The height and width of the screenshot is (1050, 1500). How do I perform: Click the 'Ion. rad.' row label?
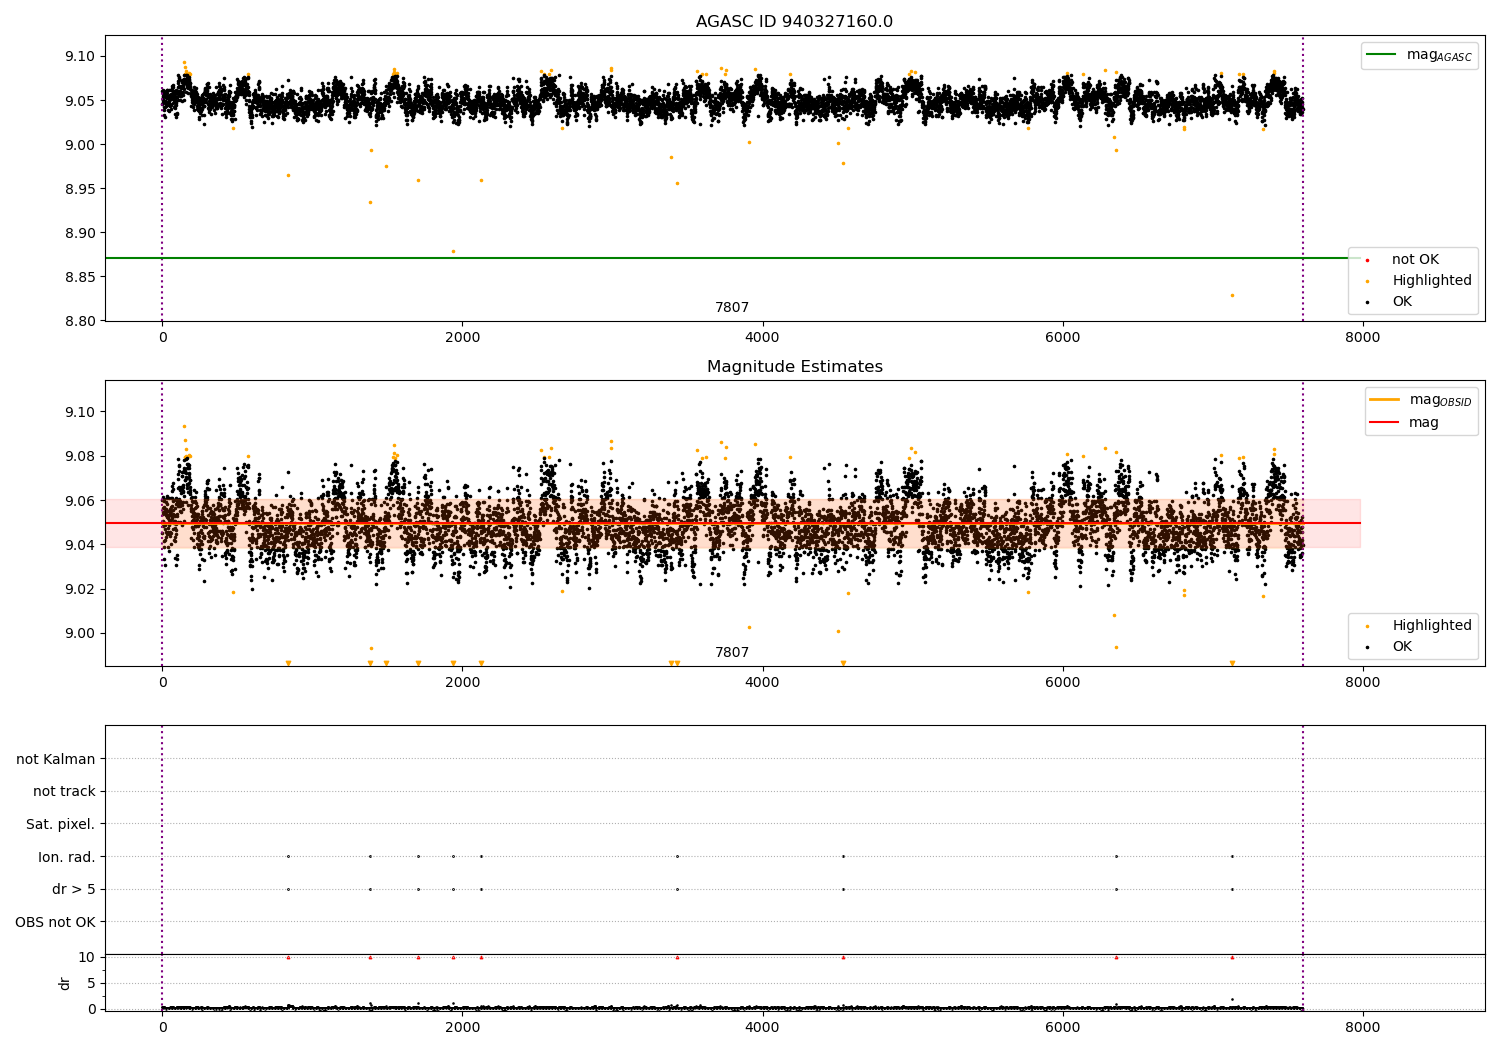click(67, 857)
